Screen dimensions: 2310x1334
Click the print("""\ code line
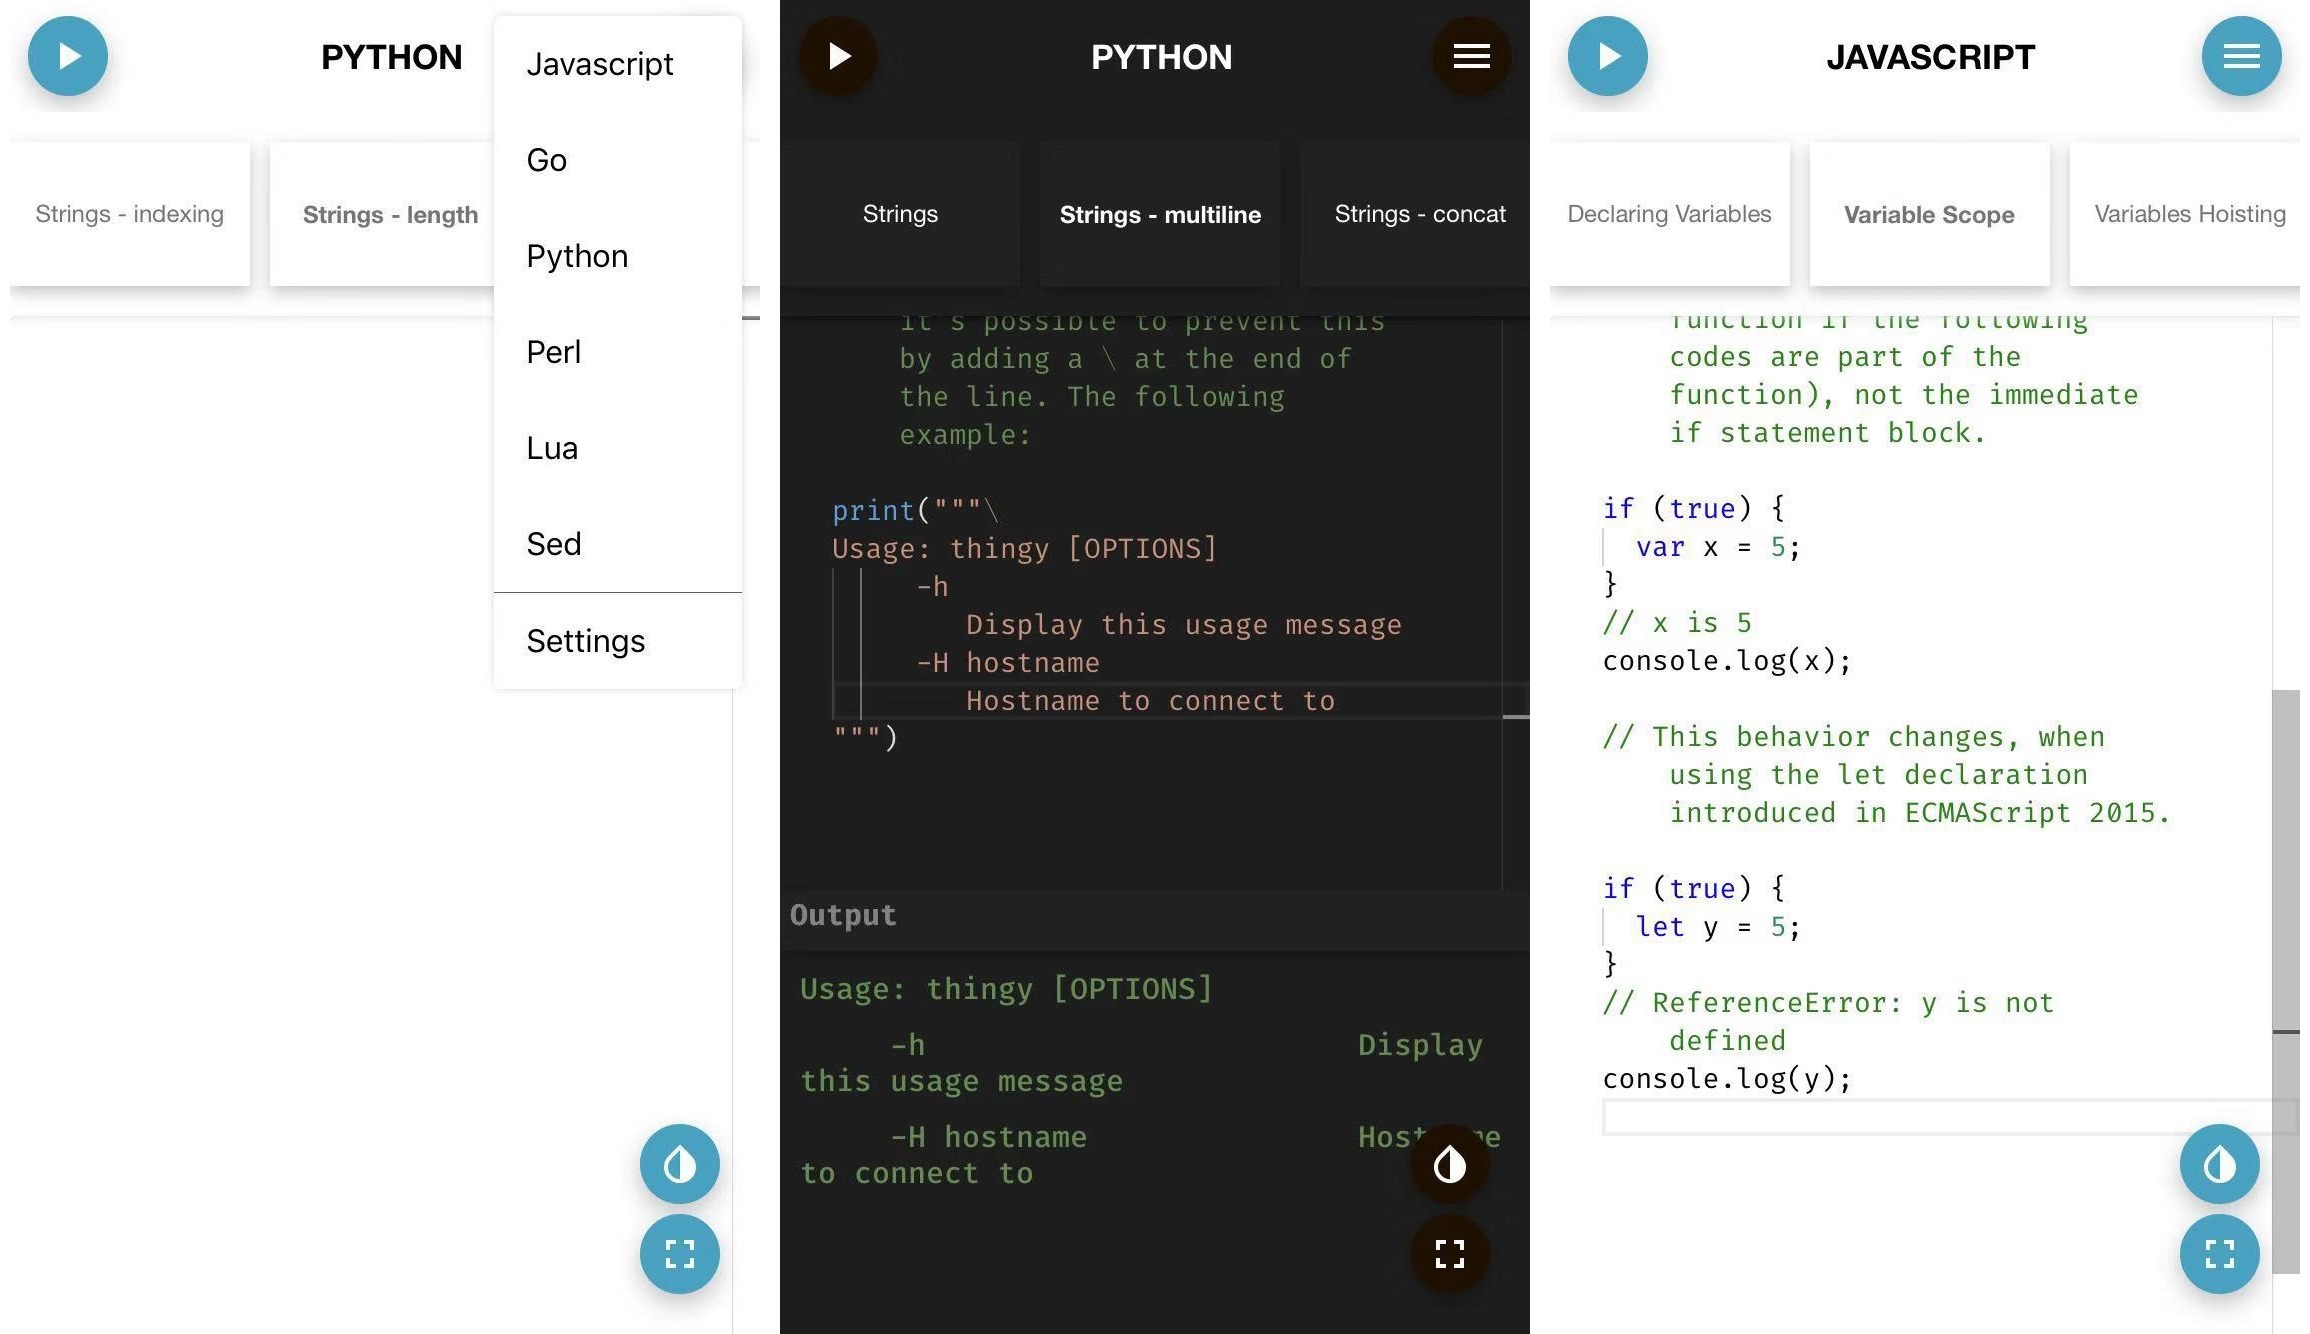tap(916, 510)
